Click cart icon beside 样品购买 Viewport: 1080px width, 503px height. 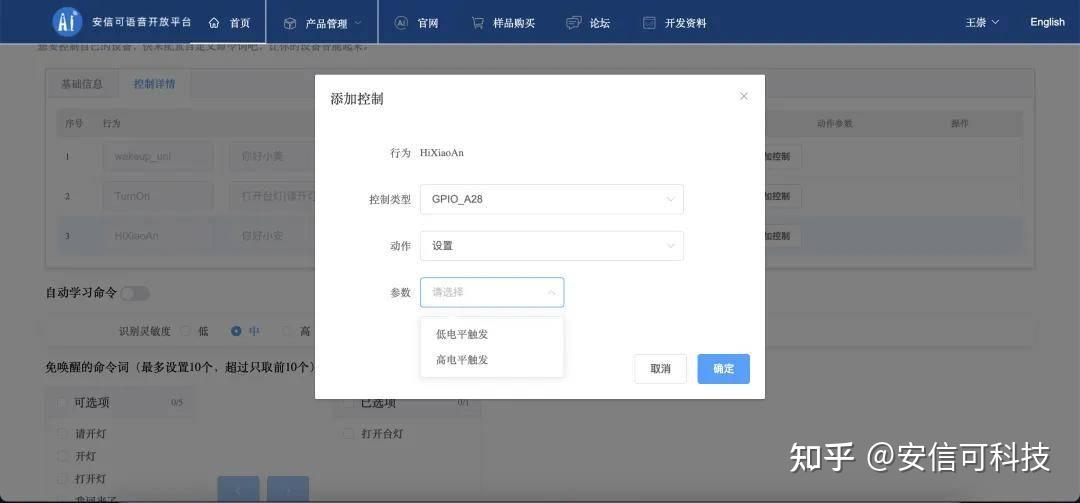coord(477,23)
